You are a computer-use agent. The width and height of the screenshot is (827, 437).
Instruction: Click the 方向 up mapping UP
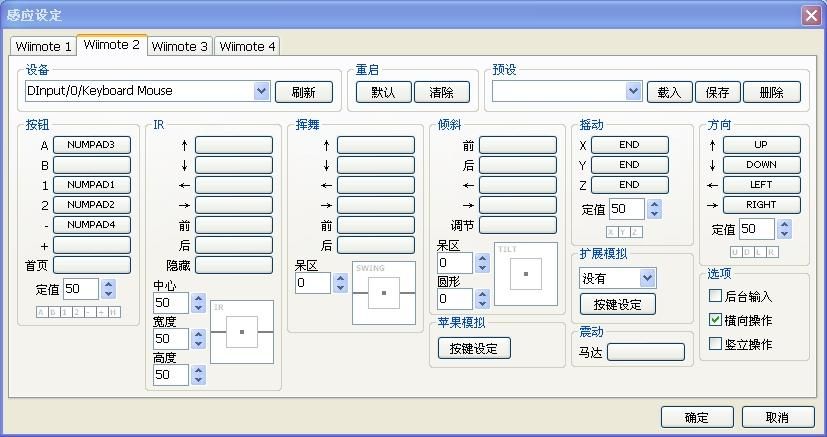pos(762,145)
